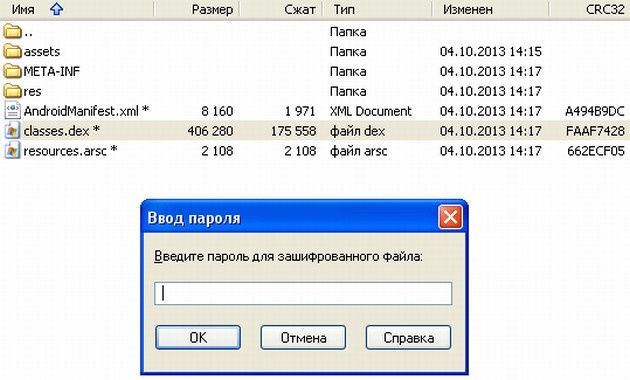
Task: Confirm password with OK button
Action: [198, 337]
